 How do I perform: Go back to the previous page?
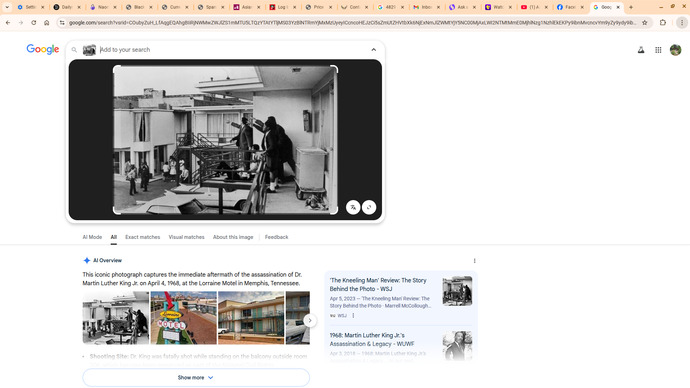(8, 22)
